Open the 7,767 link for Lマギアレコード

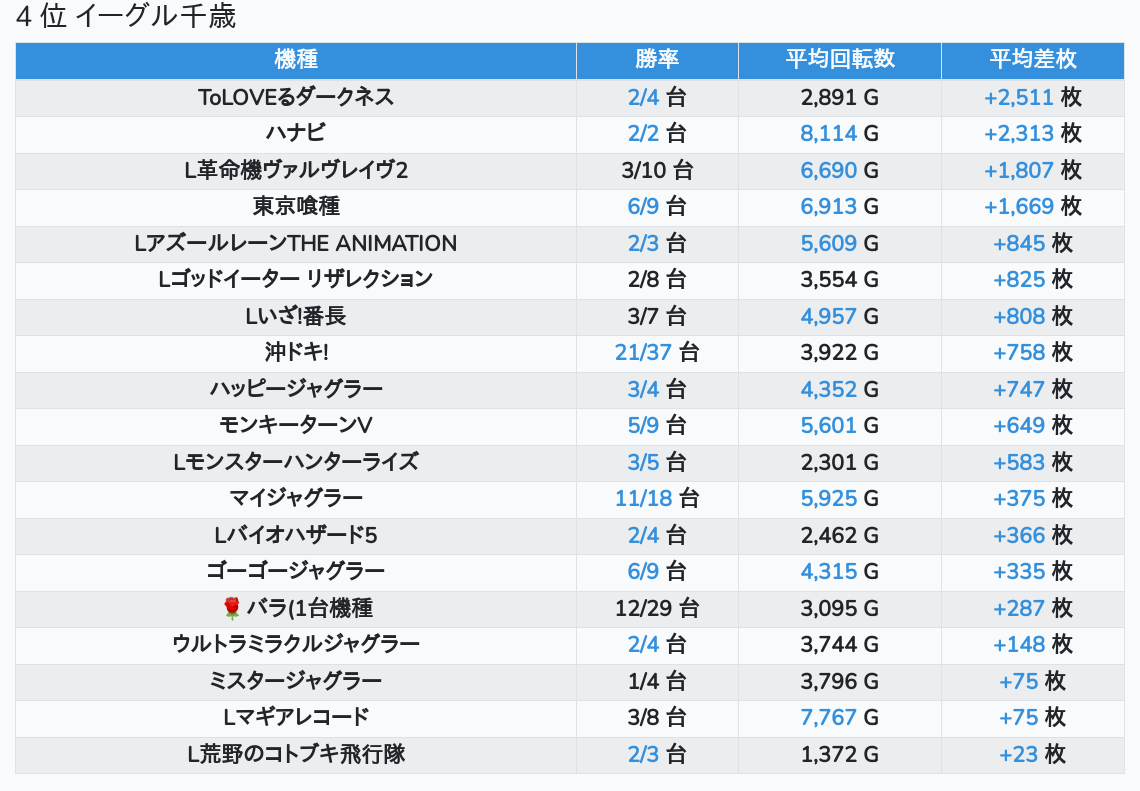click(828, 717)
